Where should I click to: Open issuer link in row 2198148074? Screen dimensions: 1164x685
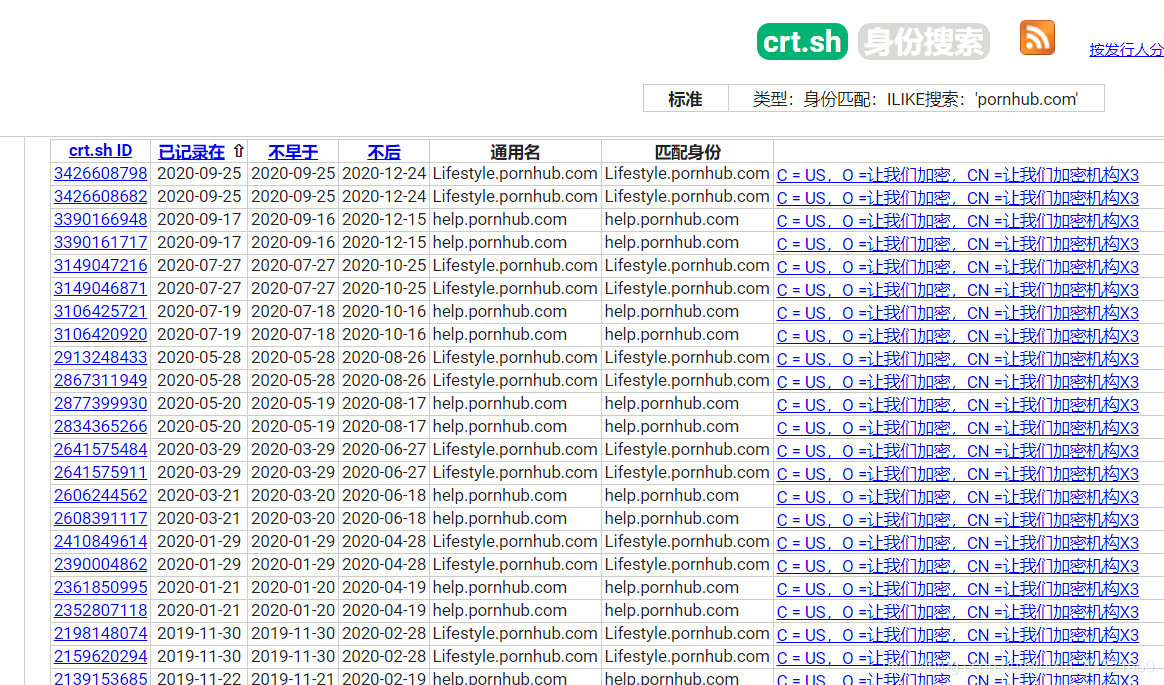tap(958, 635)
